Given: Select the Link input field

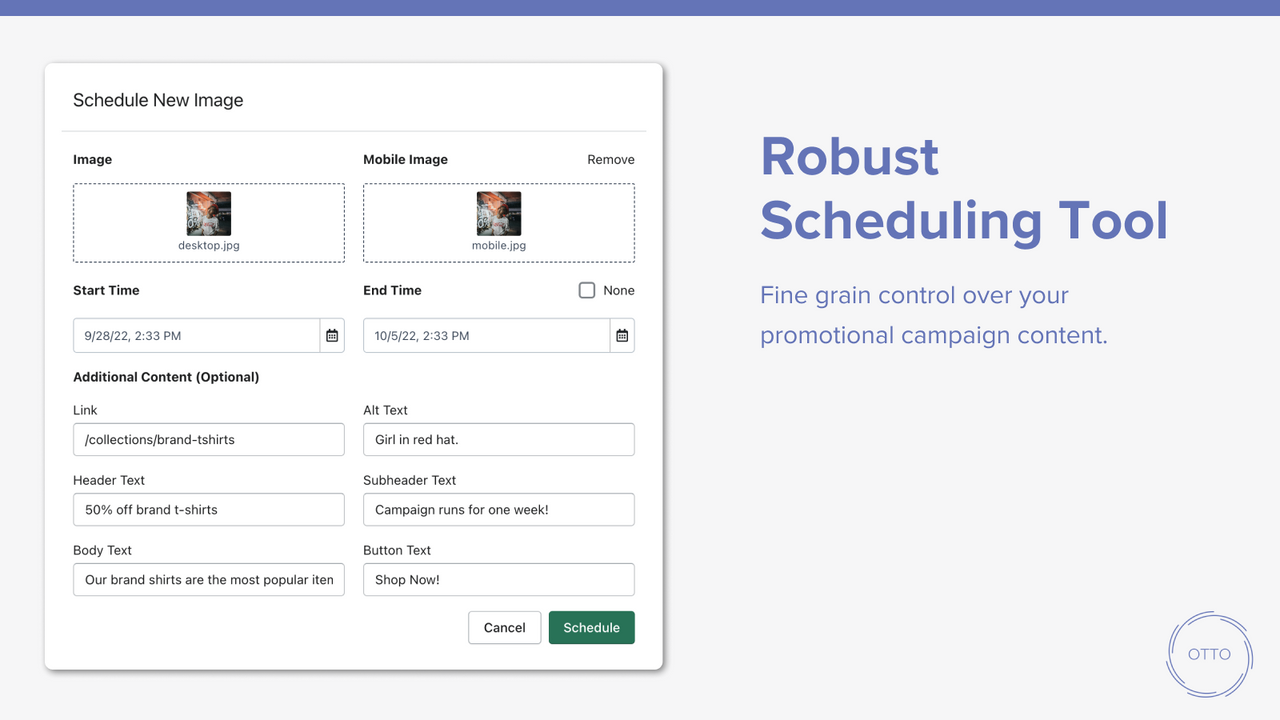Looking at the screenshot, I should pyautogui.click(x=208, y=439).
